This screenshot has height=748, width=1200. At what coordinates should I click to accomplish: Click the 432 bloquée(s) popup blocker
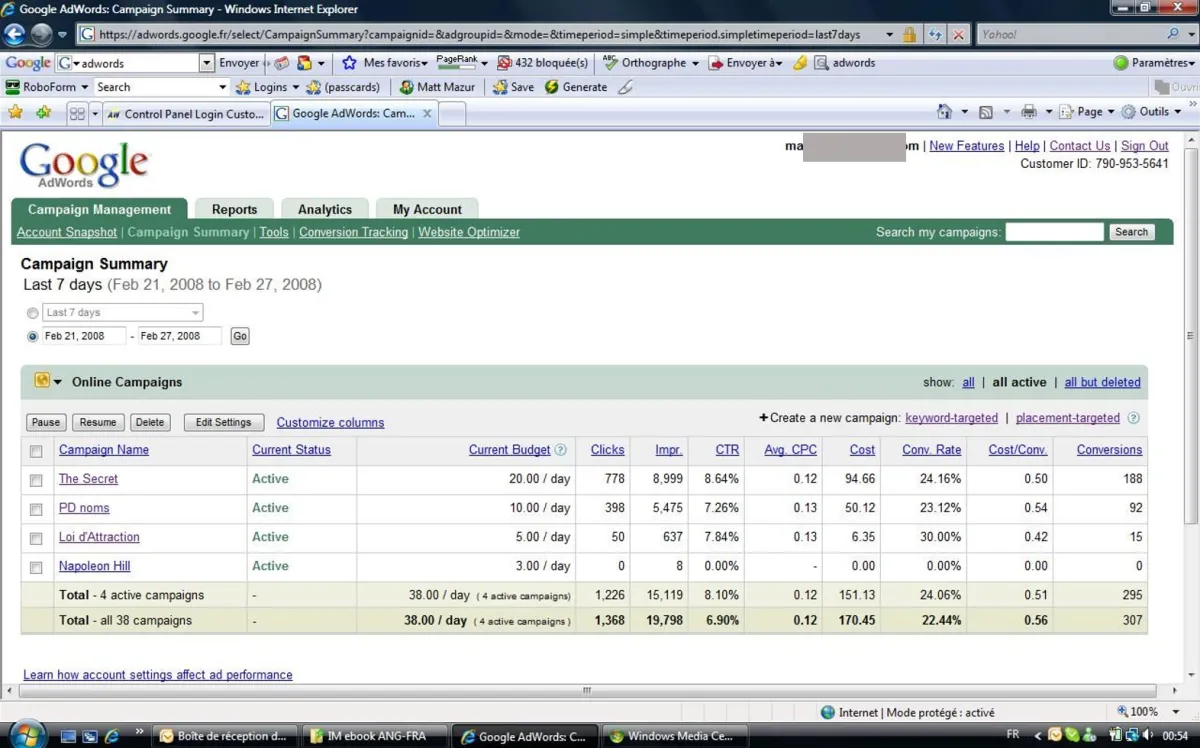(544, 62)
